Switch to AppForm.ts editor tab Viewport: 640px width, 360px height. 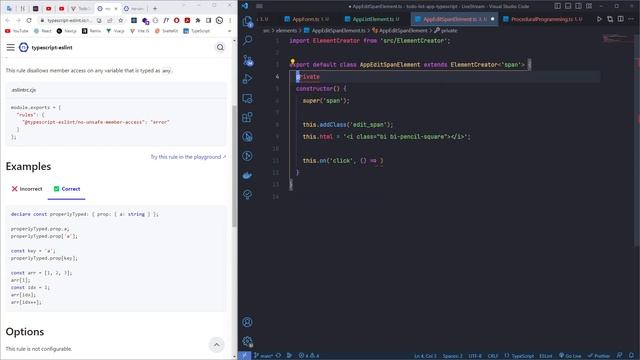307,19
